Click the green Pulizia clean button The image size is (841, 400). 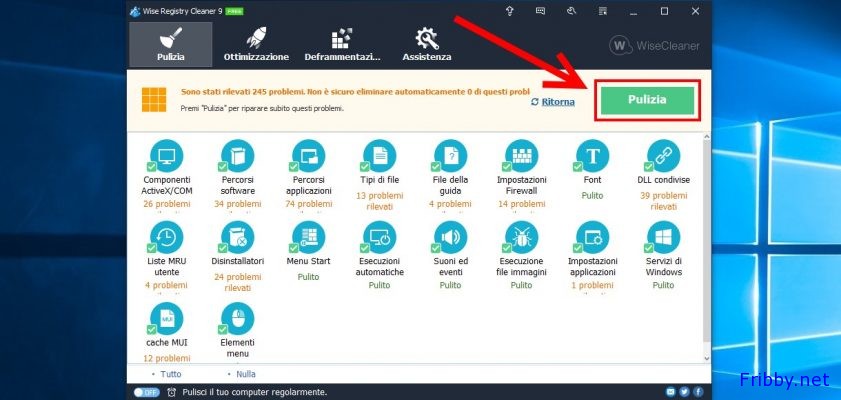[x=646, y=101]
